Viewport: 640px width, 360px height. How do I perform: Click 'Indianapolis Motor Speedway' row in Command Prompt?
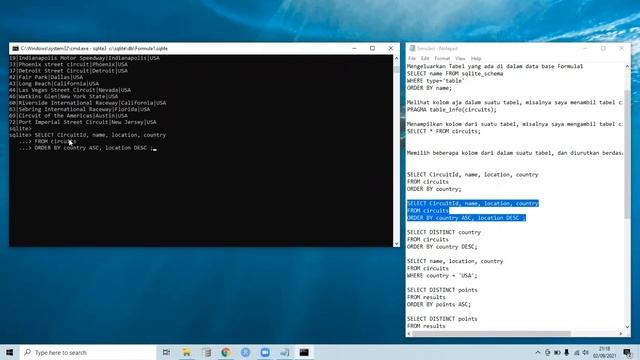pos(84,58)
